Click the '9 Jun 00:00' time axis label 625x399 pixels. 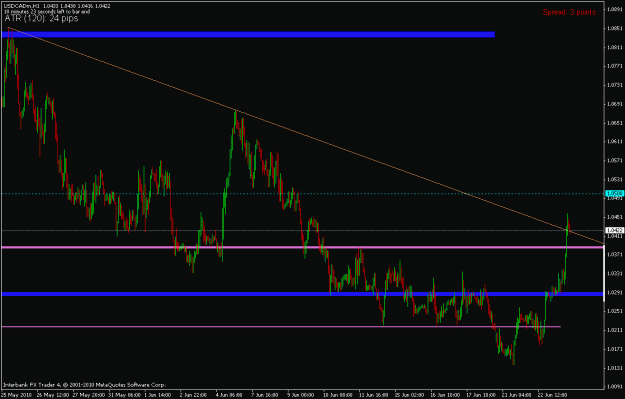tap(301, 395)
